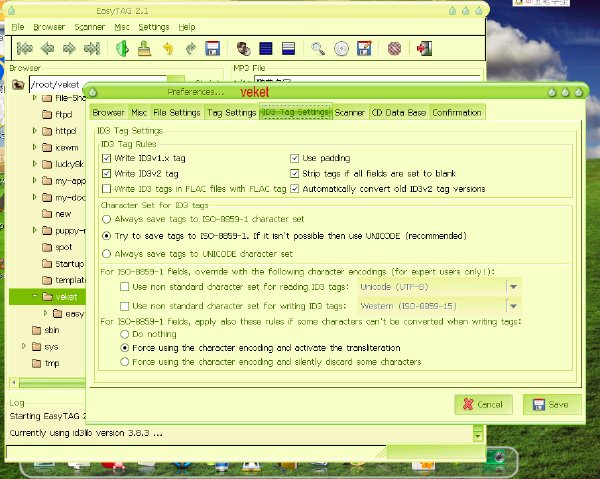Open the Confirmation tab
The height and width of the screenshot is (479, 600).
pos(457,112)
